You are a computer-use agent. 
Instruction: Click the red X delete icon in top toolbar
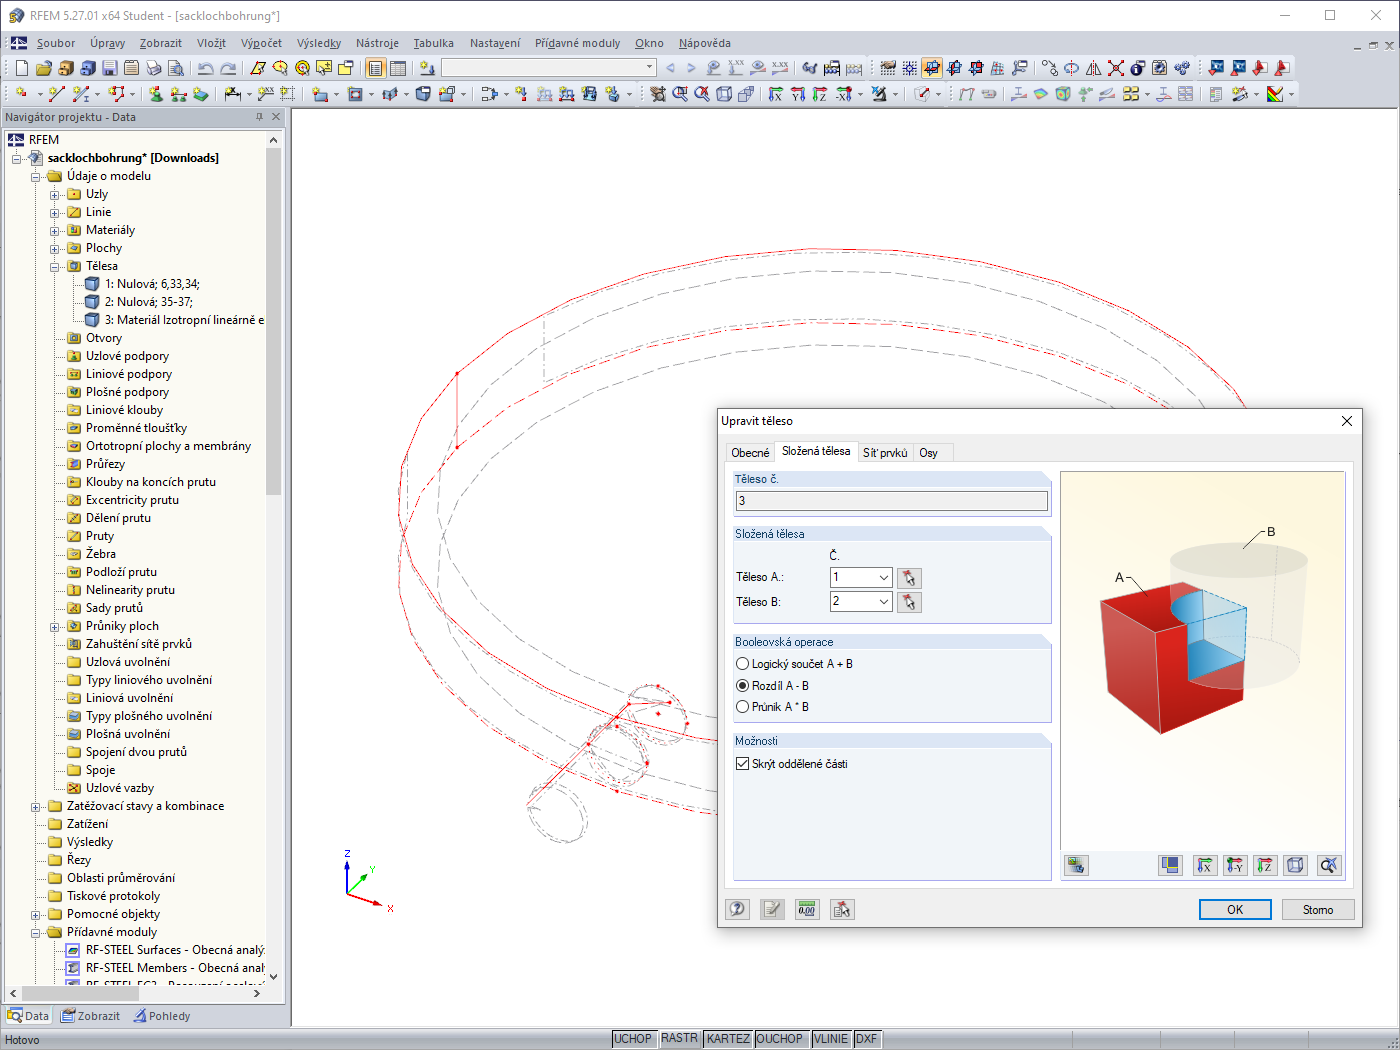[1116, 68]
